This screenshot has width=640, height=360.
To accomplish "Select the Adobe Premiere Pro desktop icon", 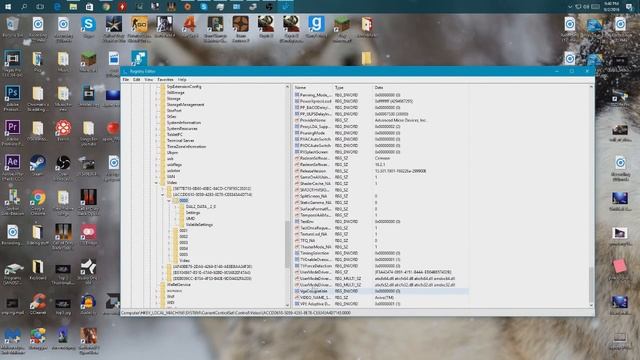I will (12, 128).
